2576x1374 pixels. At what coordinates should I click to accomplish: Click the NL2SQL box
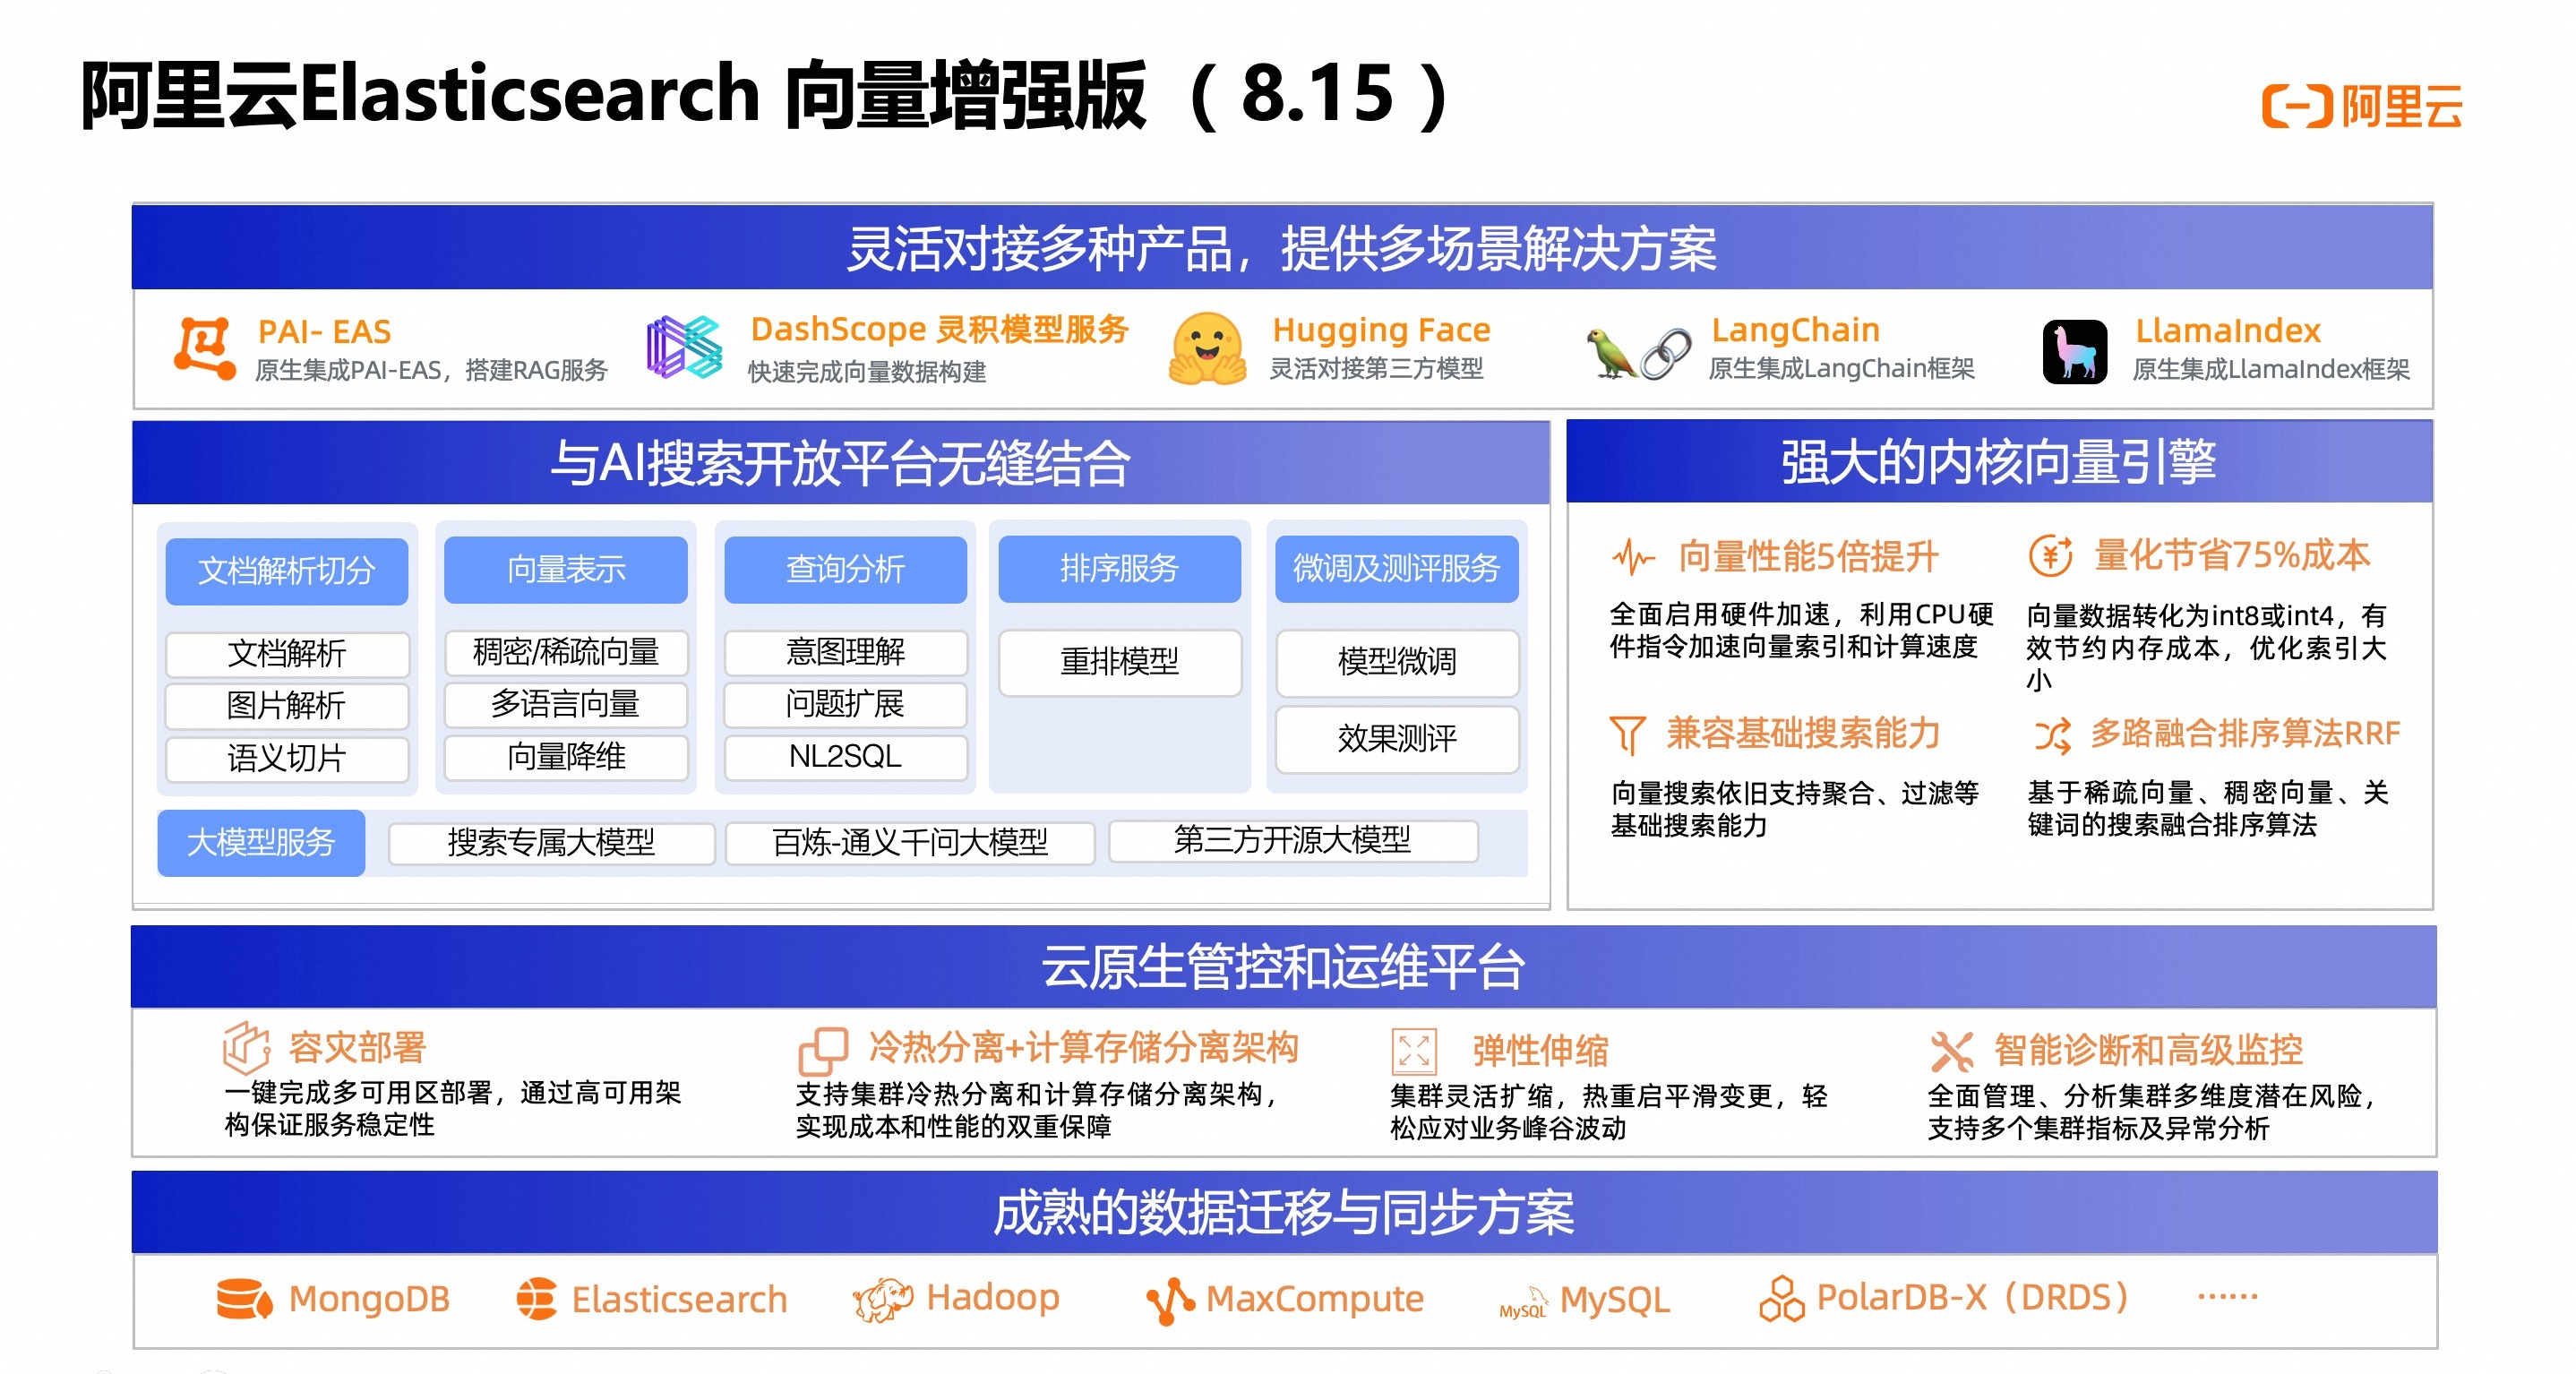[x=845, y=757]
